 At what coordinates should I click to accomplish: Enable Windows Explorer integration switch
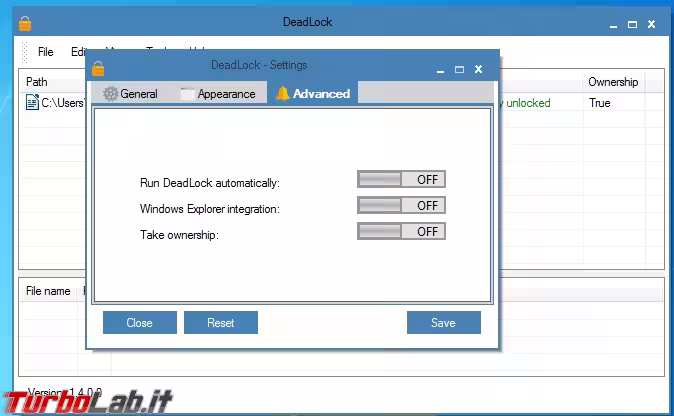[x=401, y=206]
